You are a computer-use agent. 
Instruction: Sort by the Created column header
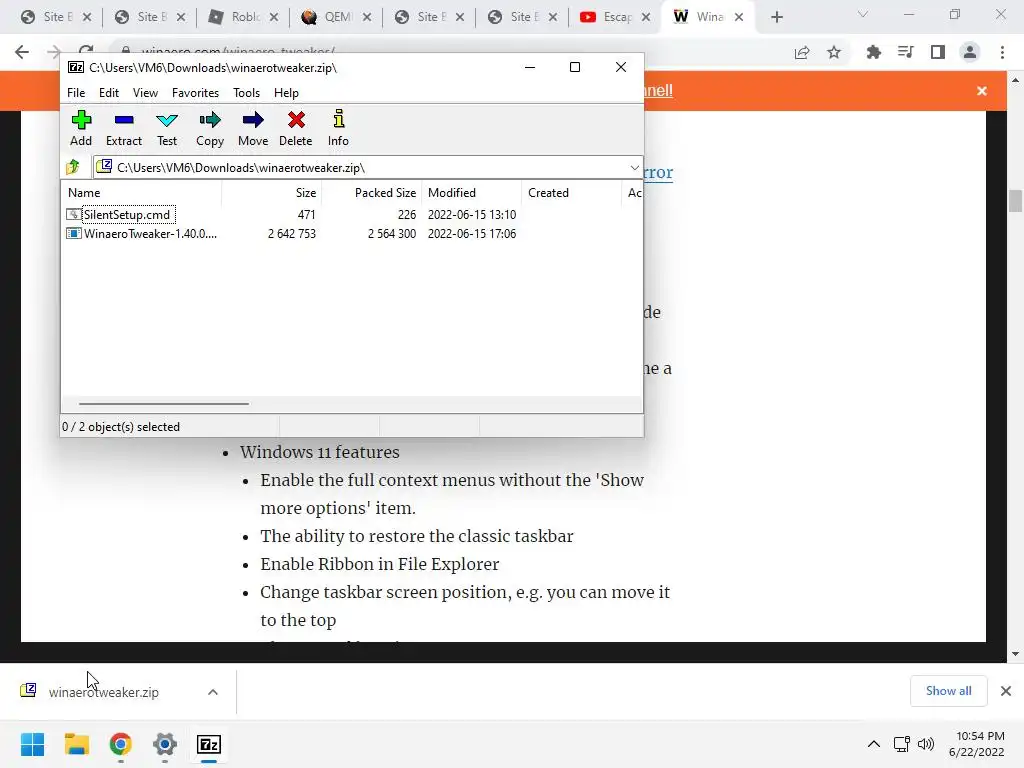[x=571, y=193]
